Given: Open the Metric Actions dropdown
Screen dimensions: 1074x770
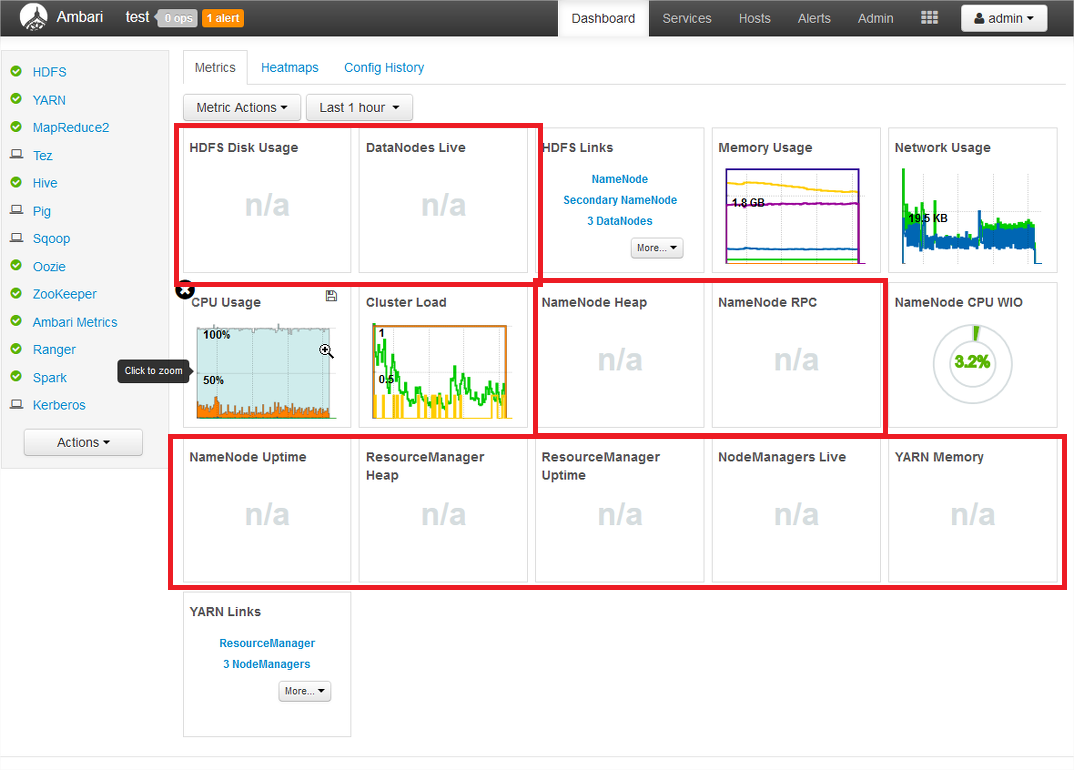Looking at the screenshot, I should [241, 107].
